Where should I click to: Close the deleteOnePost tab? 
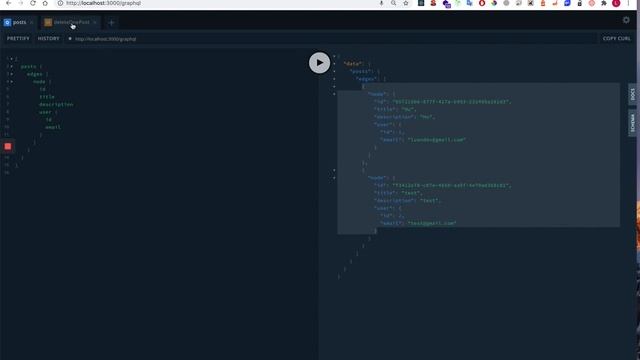tap(95, 22)
